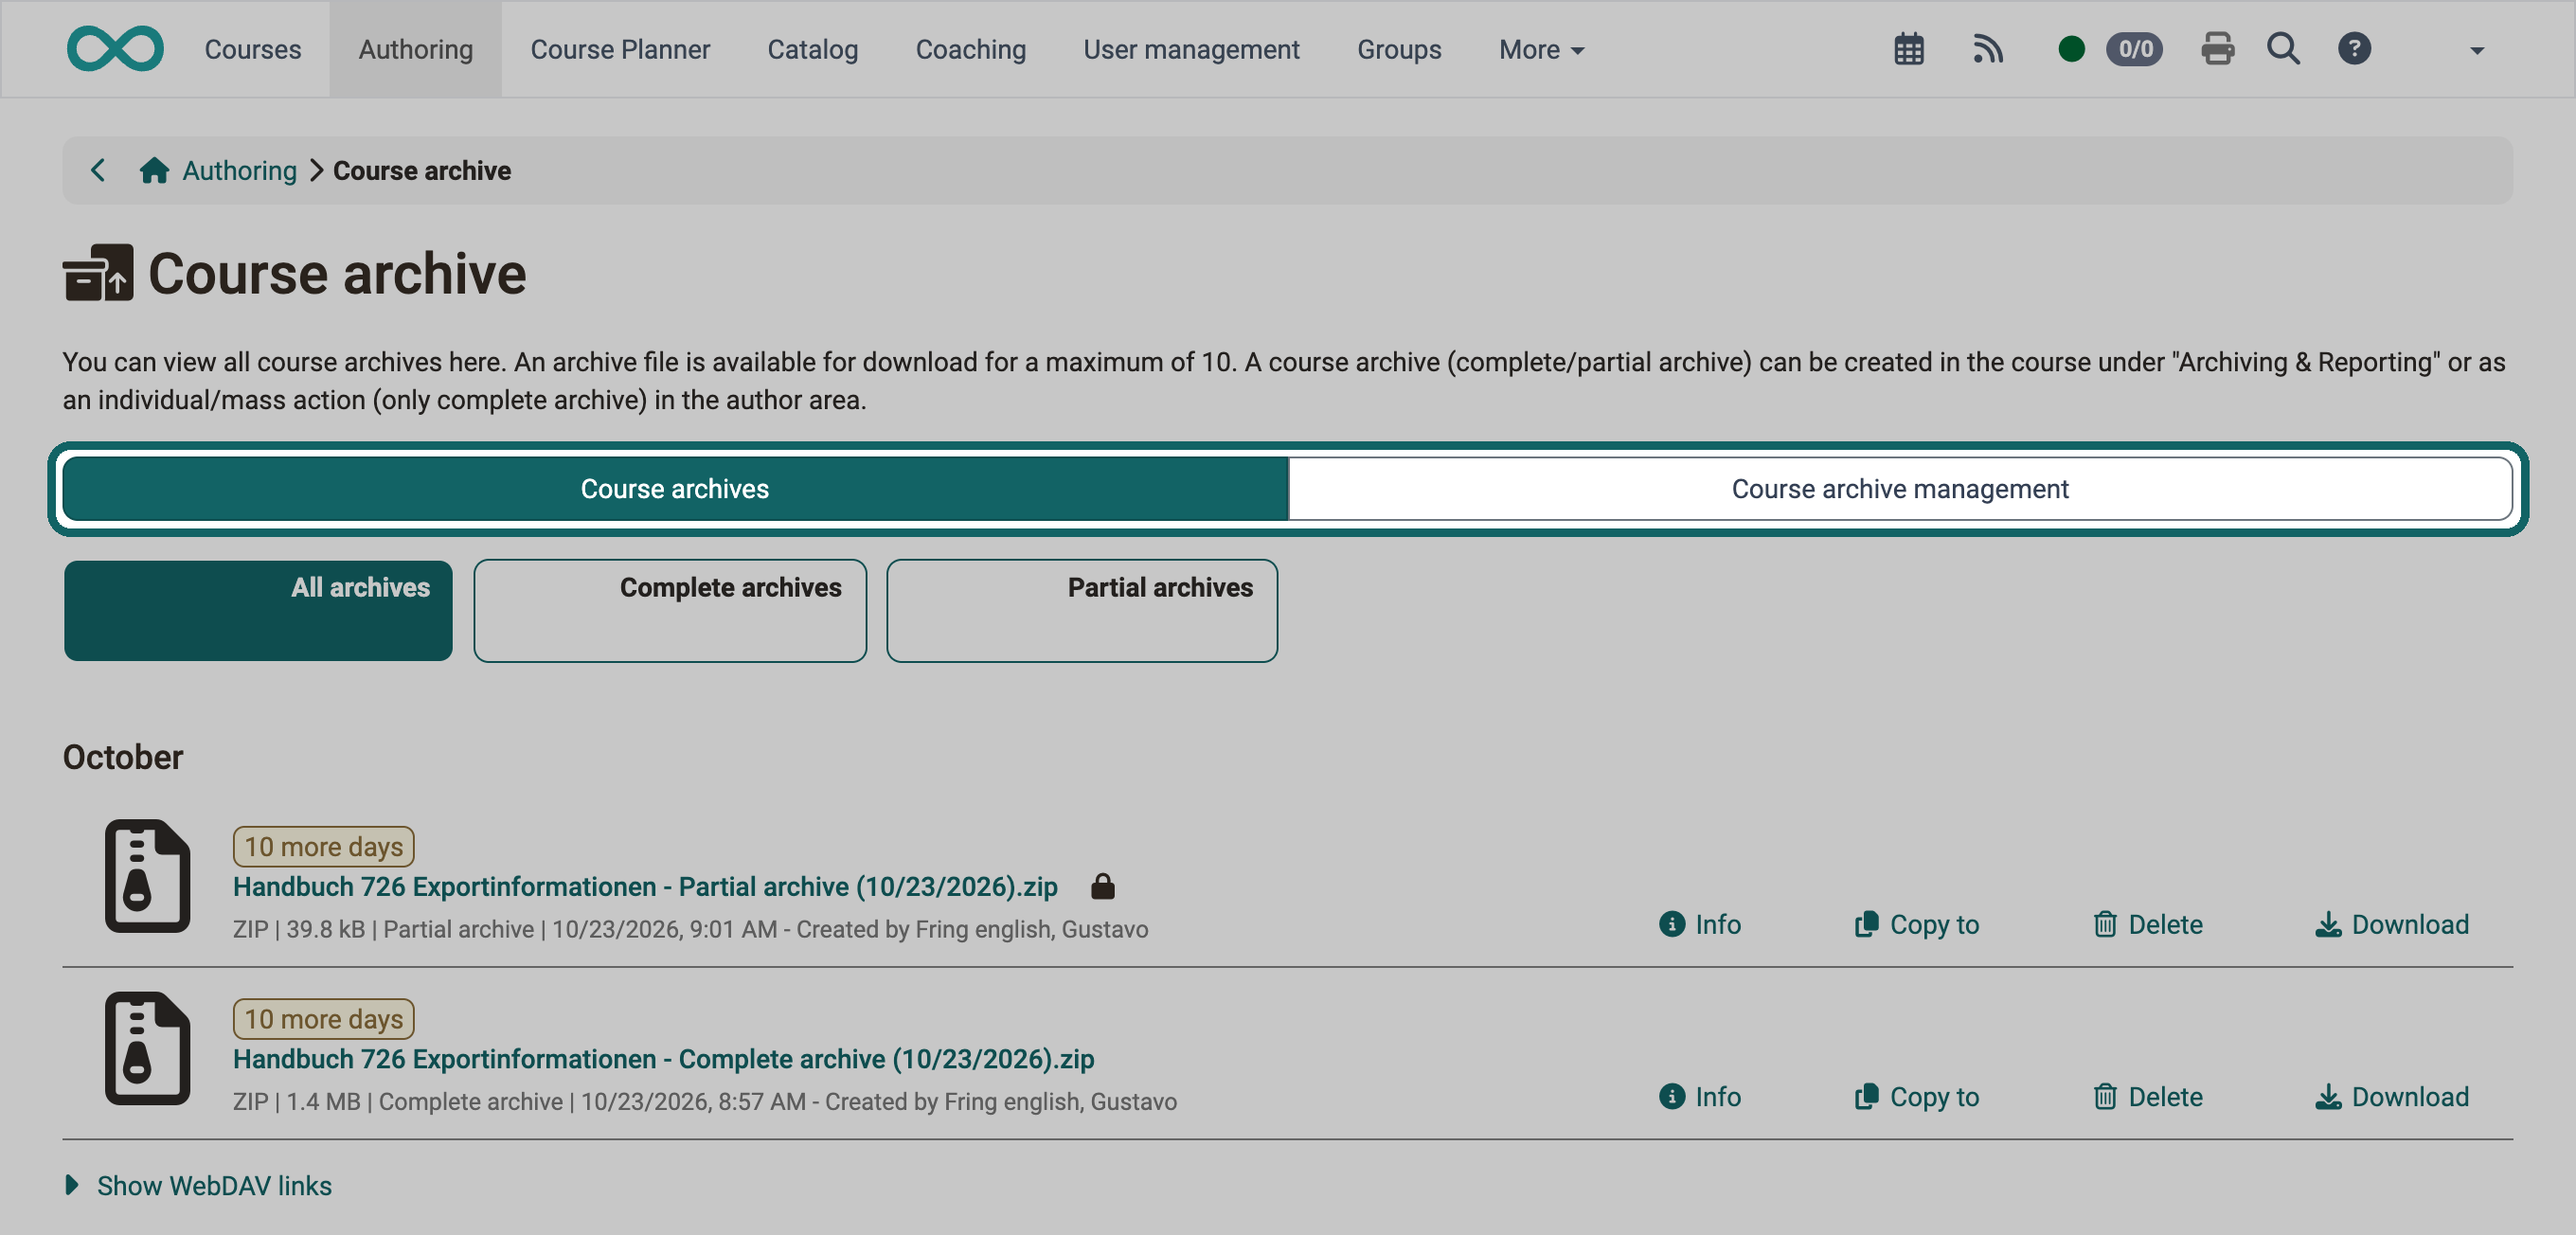Switch to Course archive management segment
The image size is (2576, 1235).
pyautogui.click(x=1900, y=489)
